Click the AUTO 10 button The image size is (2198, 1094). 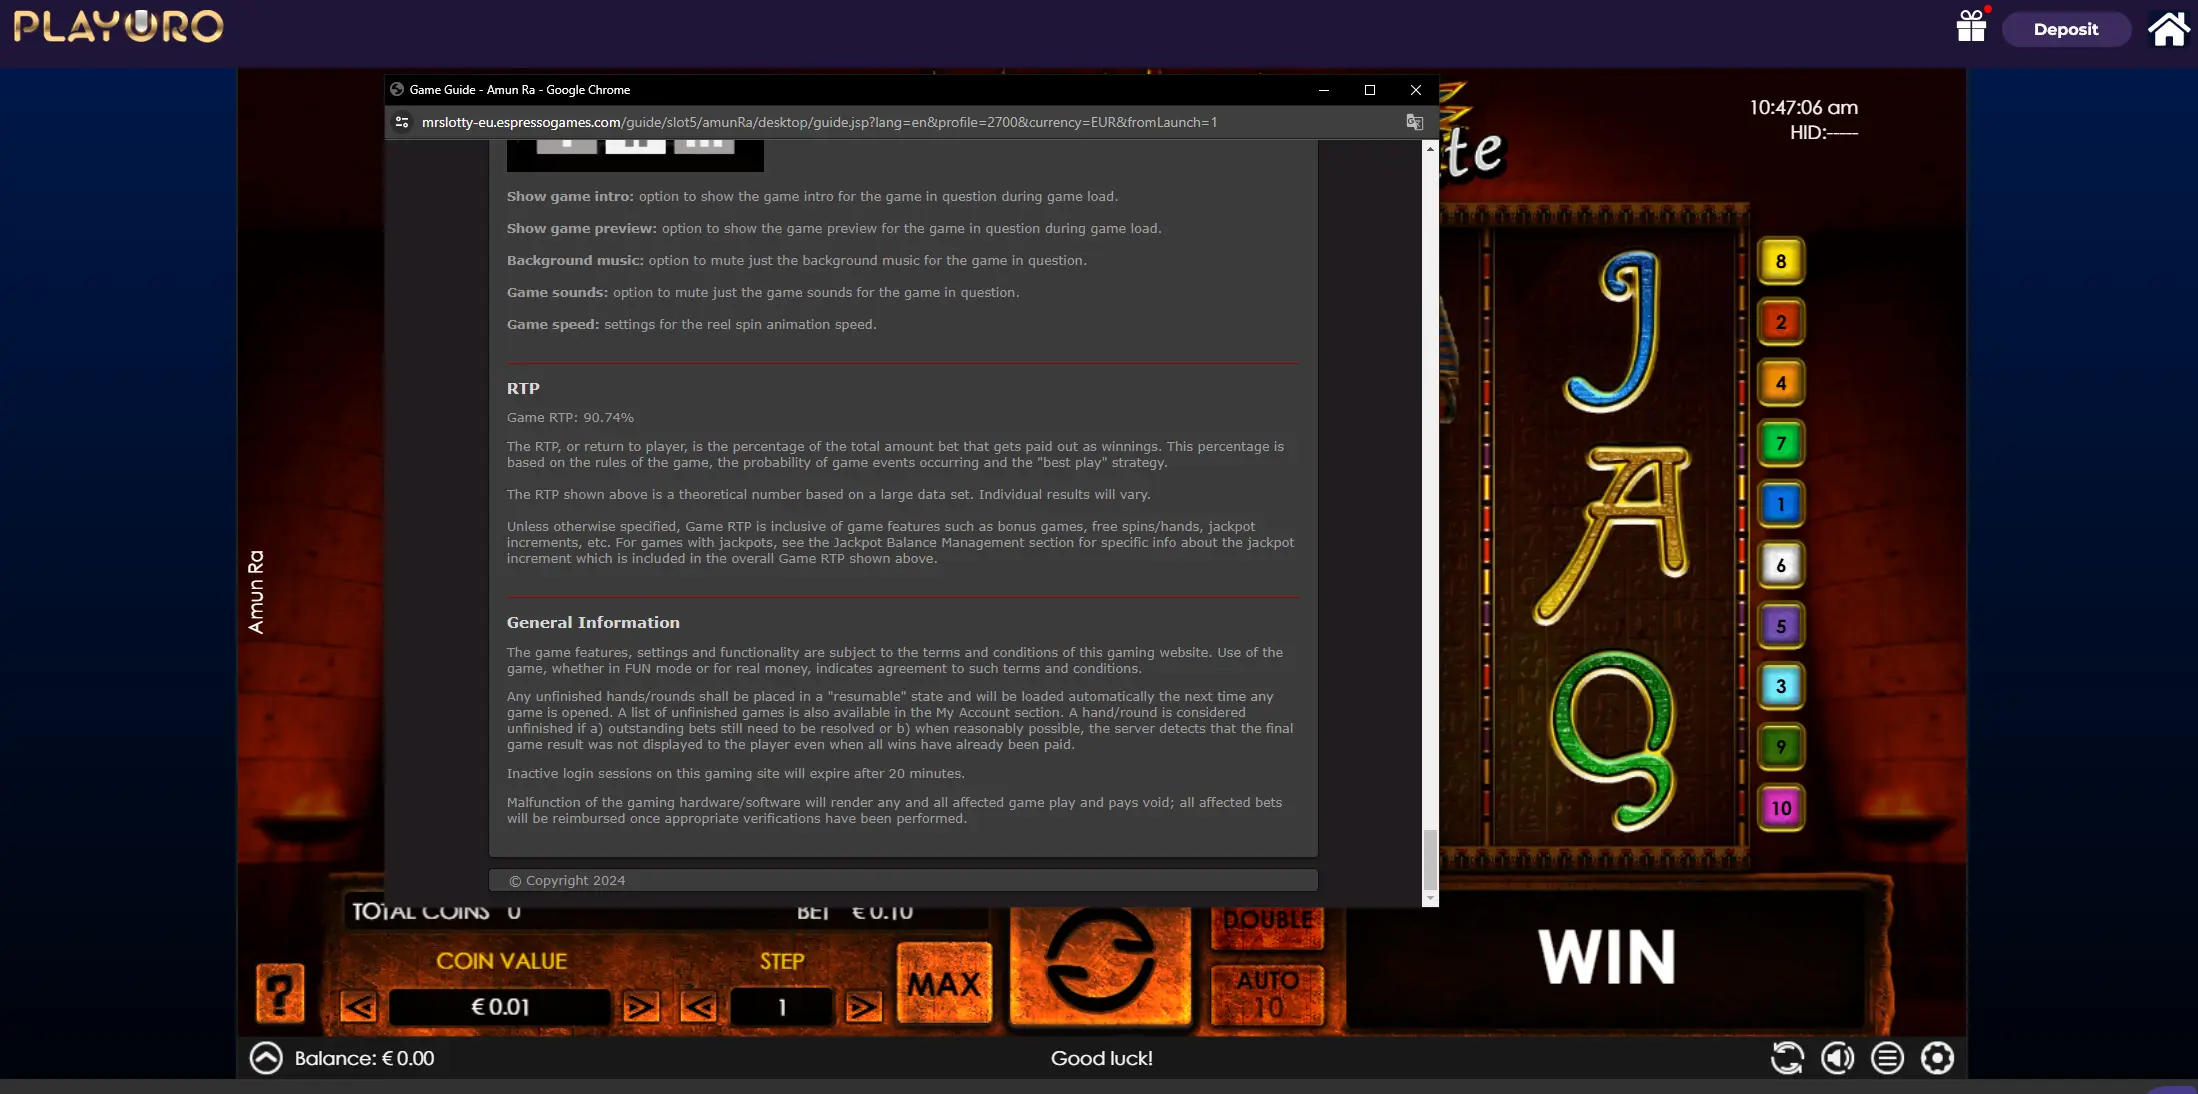point(1267,994)
